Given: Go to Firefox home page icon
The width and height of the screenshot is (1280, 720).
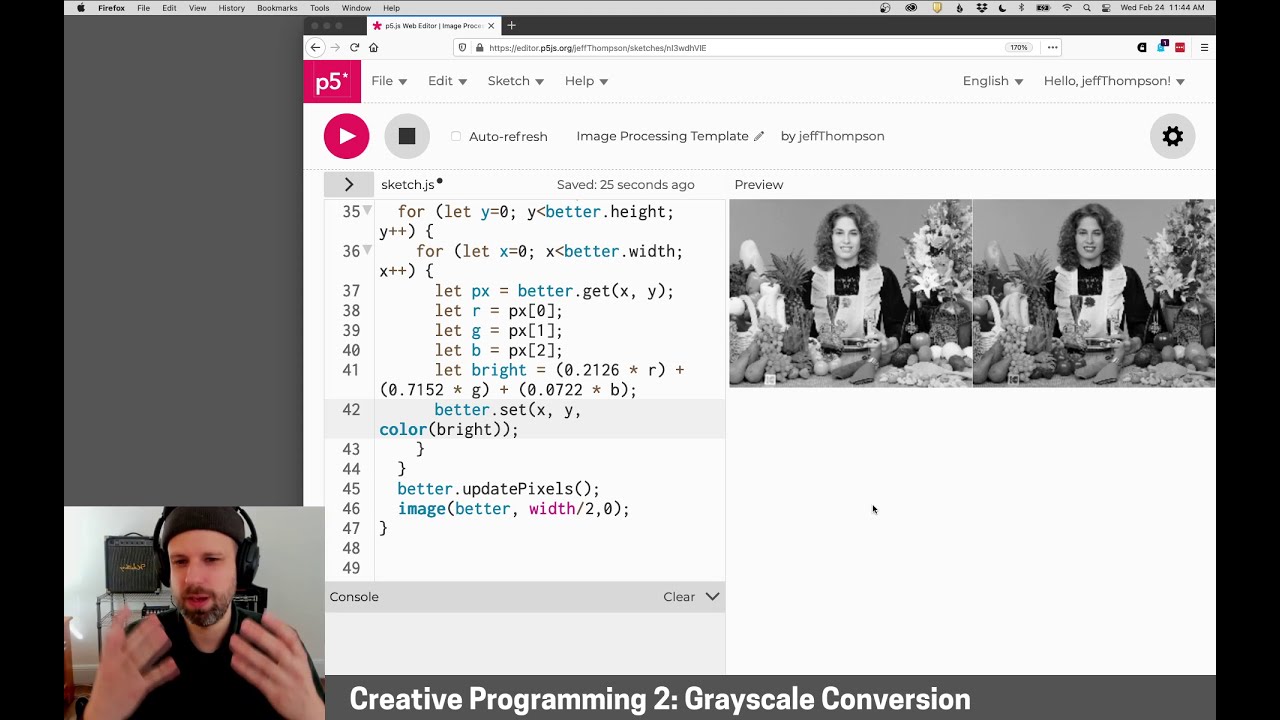Looking at the screenshot, I should click(373, 47).
